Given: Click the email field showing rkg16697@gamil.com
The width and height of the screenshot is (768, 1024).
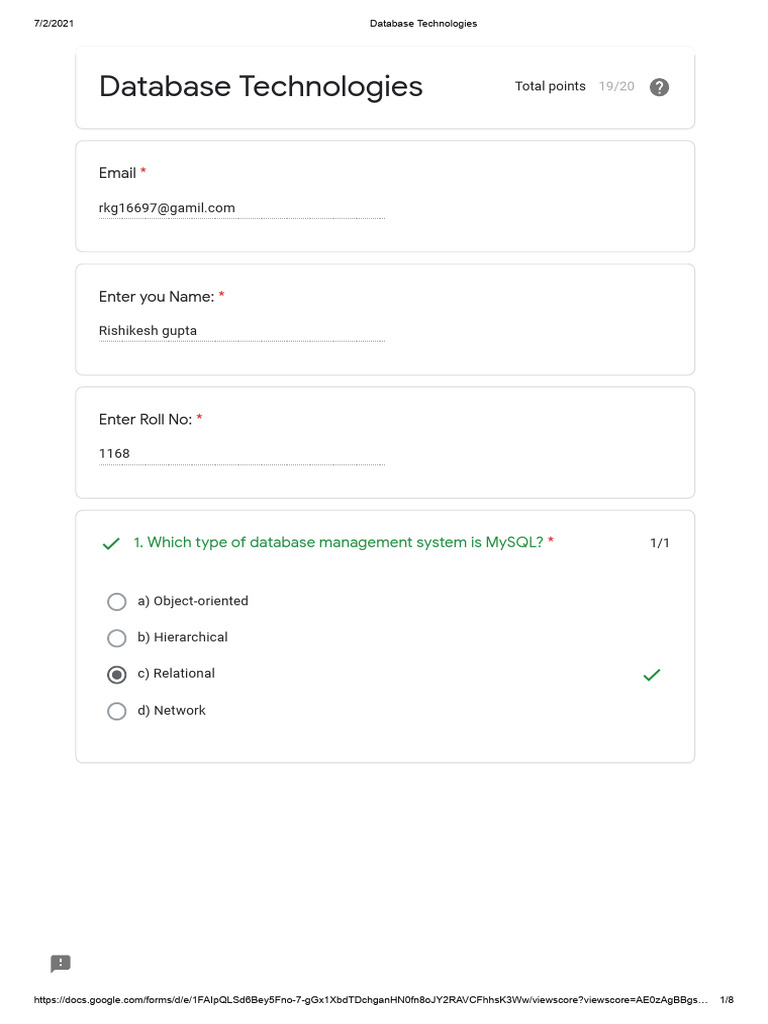Looking at the screenshot, I should pyautogui.click(x=241, y=208).
